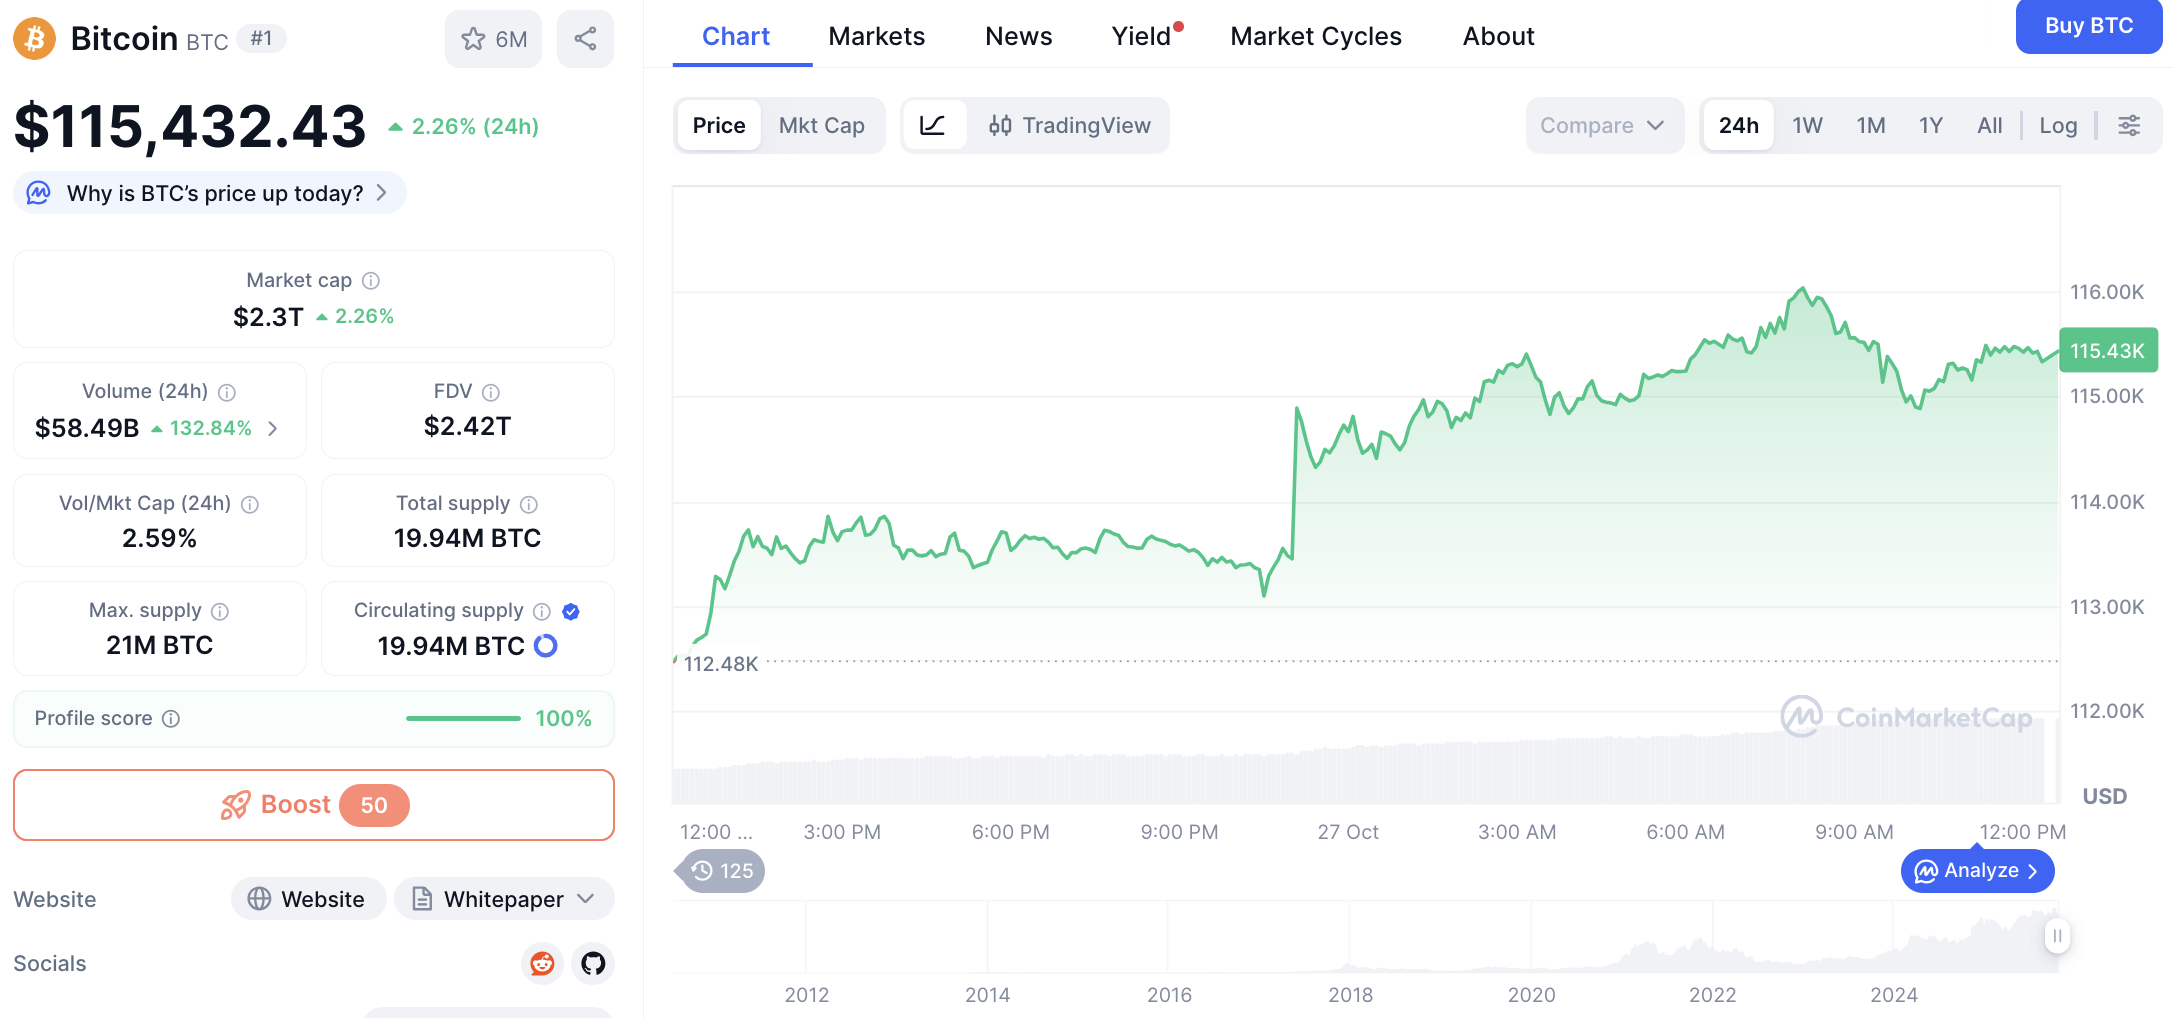Switch to TradingView chart mode

click(x=1069, y=126)
